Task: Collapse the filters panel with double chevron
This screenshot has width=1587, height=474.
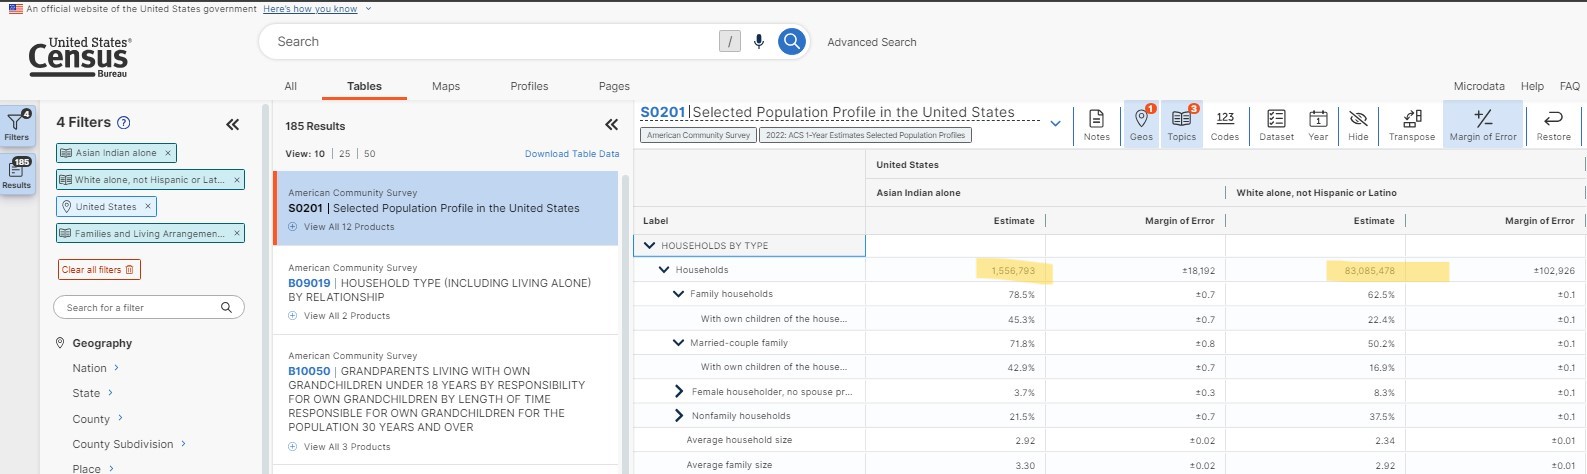Action: (x=233, y=125)
